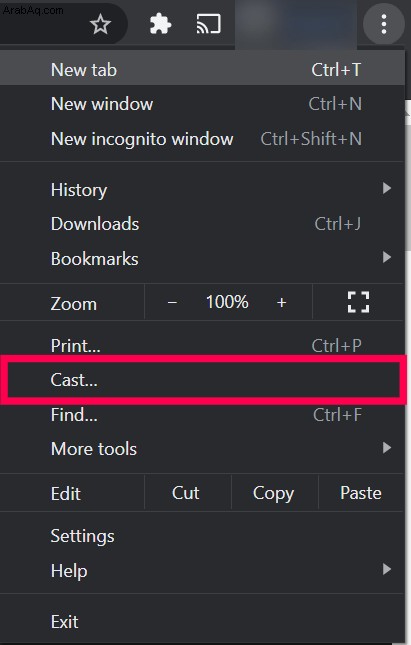411x645 pixels.
Task: Click the Cast media router toolbar icon
Action: click(209, 24)
